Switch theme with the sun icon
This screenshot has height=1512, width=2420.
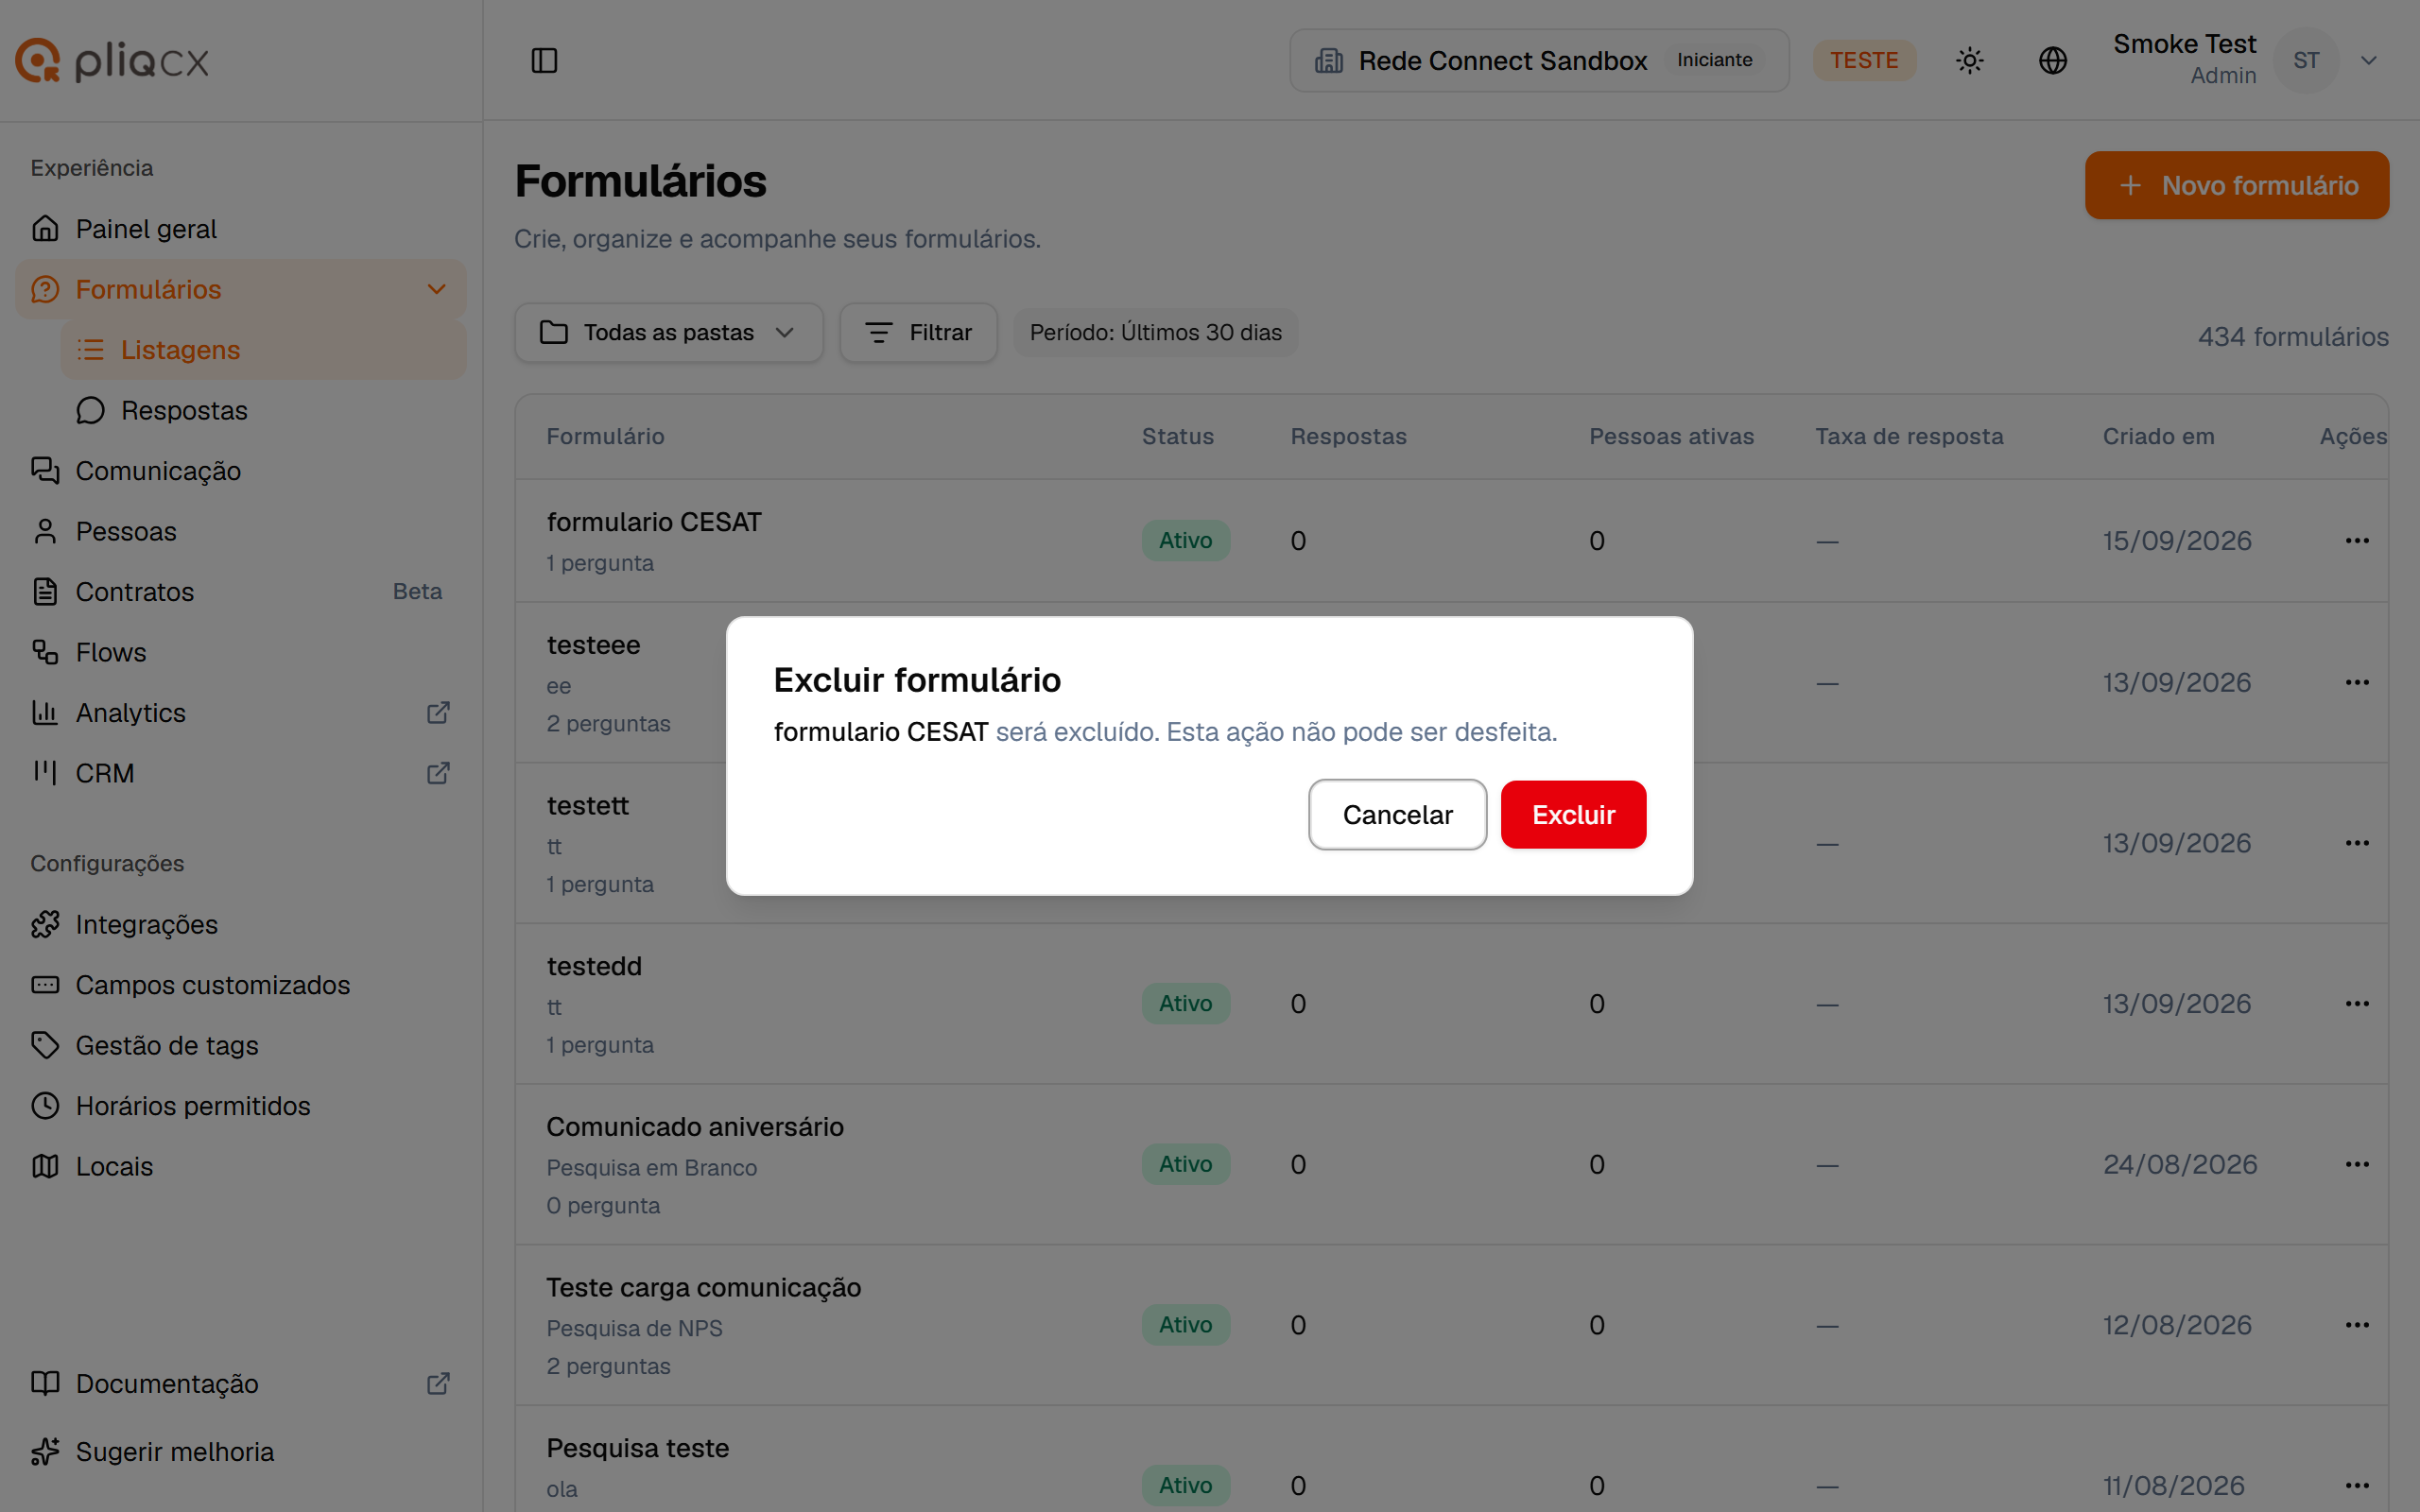(1969, 60)
